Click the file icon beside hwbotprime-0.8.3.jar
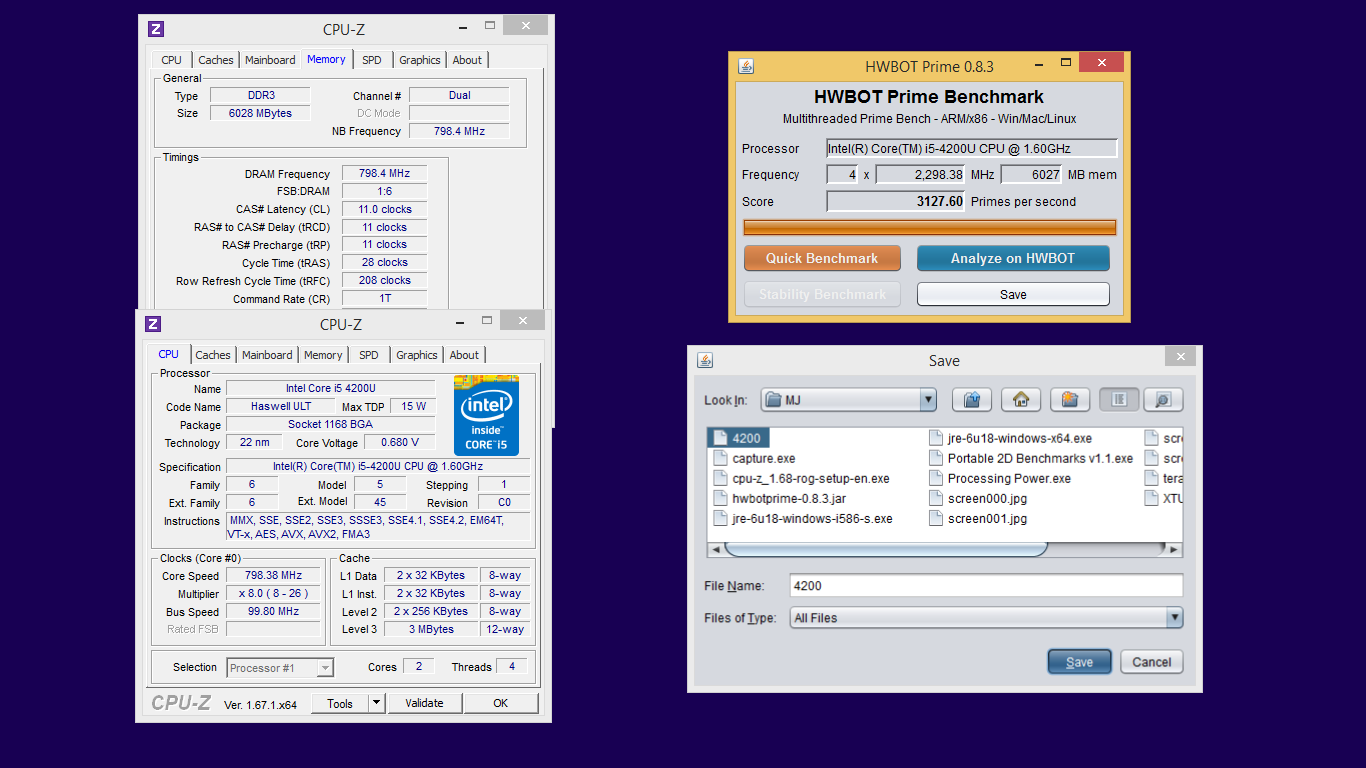Screen dimensions: 1366x768 pyautogui.click(x=722, y=498)
